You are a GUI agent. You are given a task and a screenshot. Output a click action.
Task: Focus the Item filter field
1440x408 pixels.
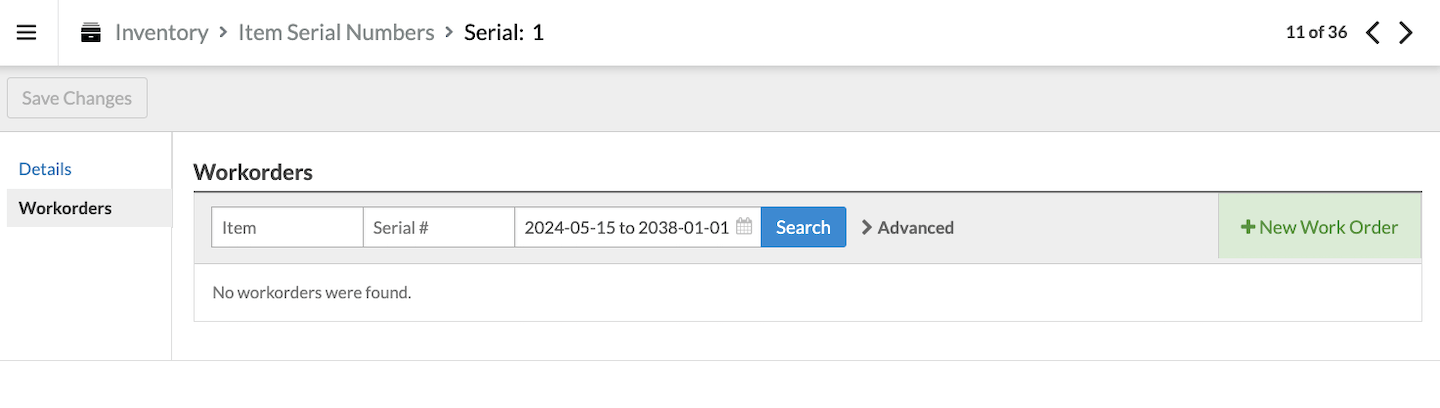click(287, 227)
